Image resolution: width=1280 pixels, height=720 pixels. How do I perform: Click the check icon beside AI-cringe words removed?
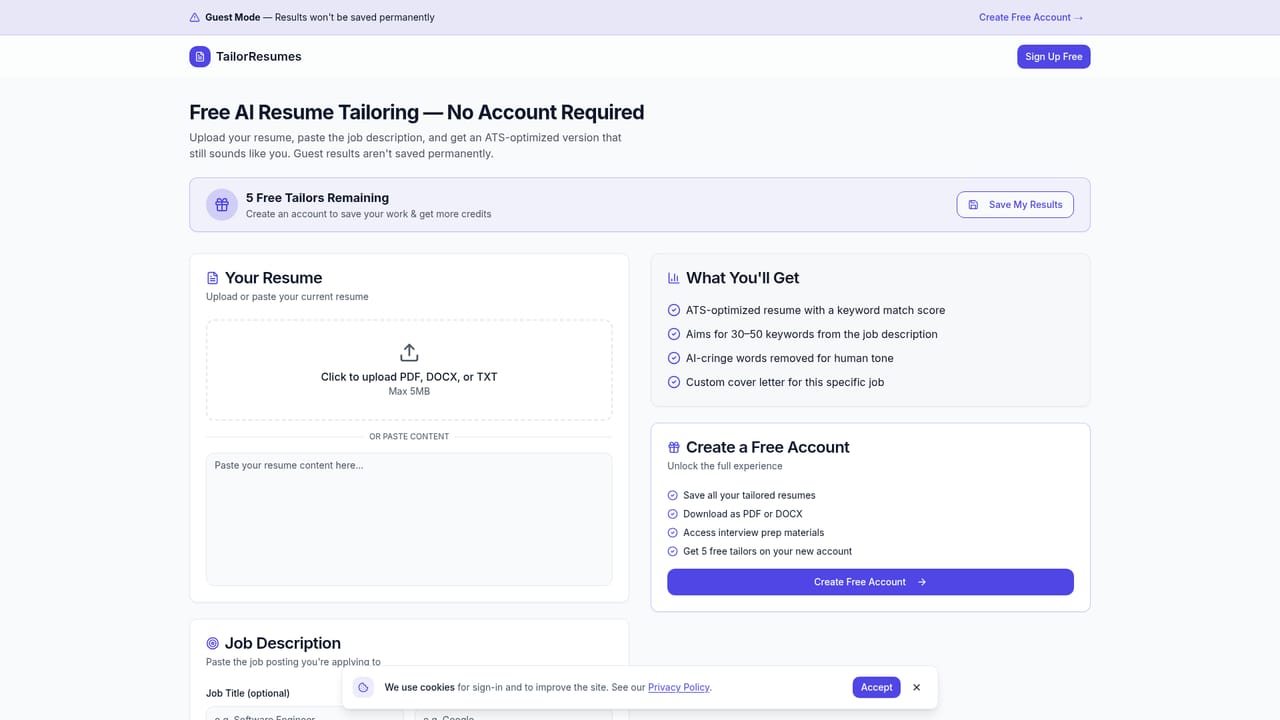(x=674, y=358)
